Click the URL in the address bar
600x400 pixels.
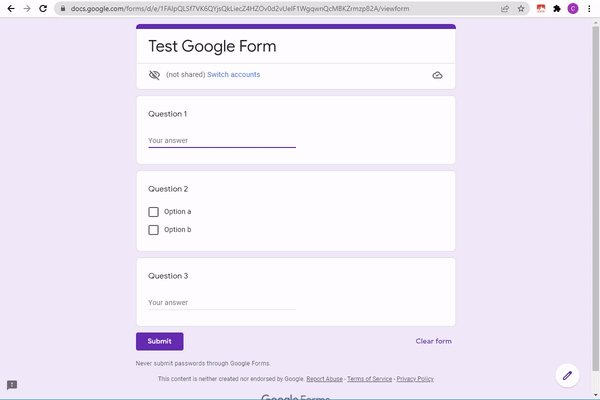tap(240, 8)
